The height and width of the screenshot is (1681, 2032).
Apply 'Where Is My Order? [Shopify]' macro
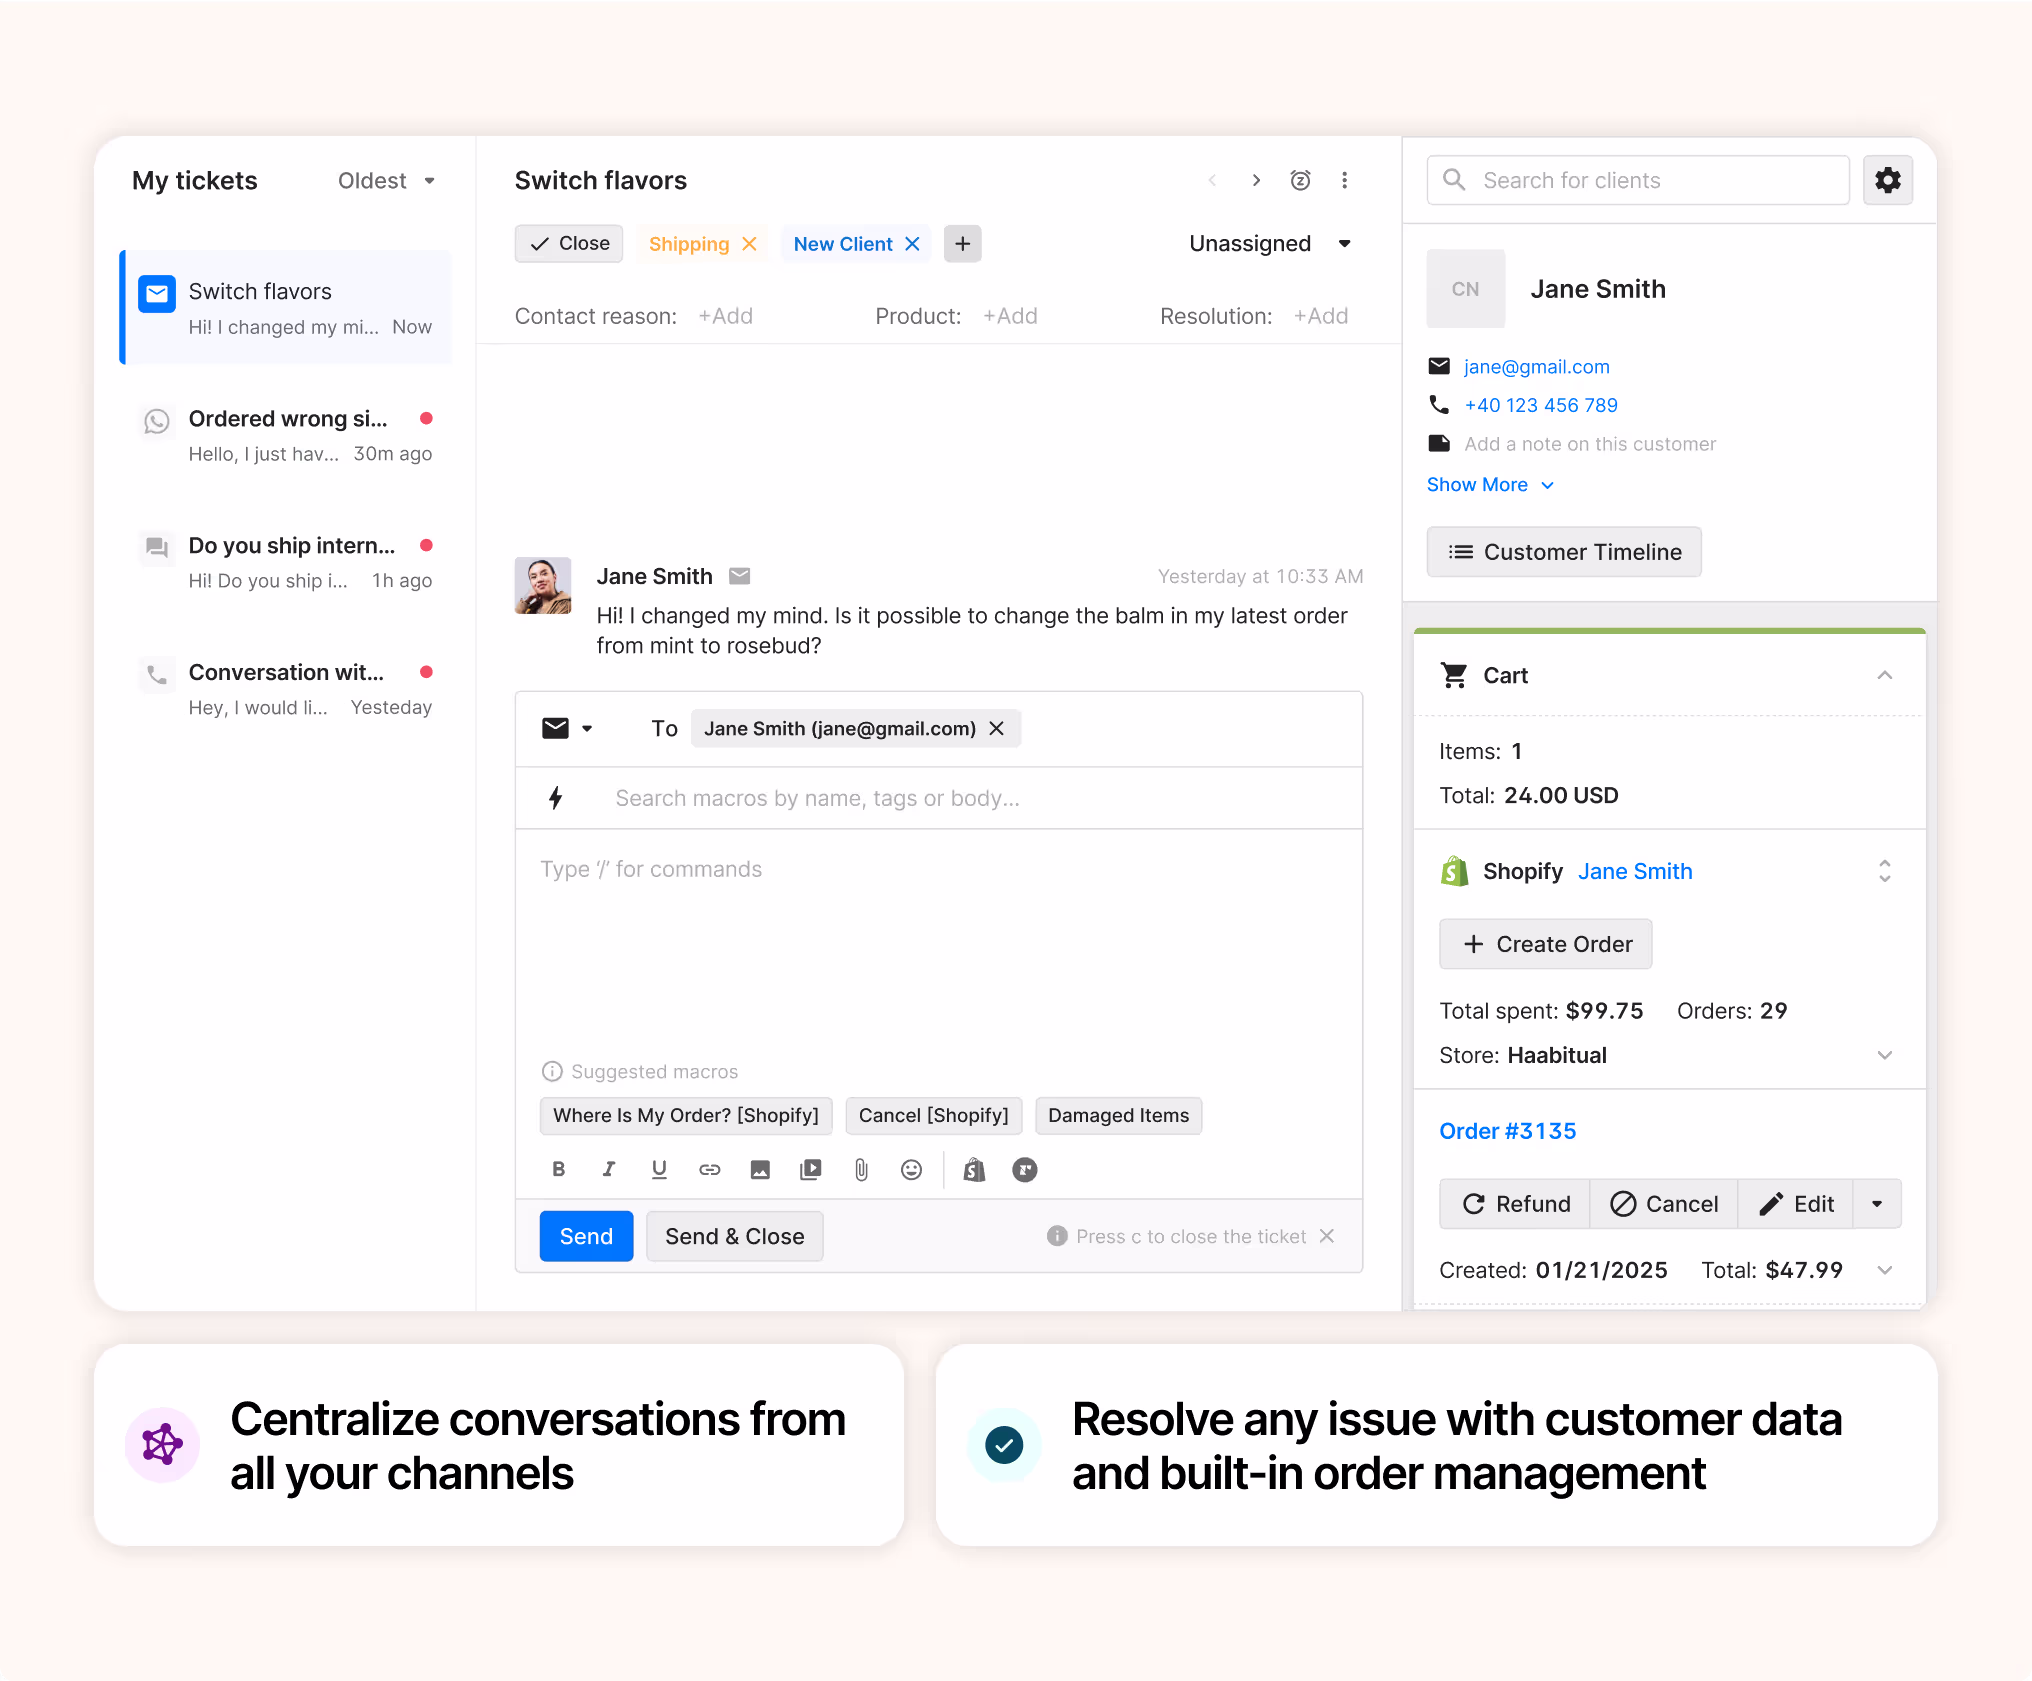point(686,1116)
